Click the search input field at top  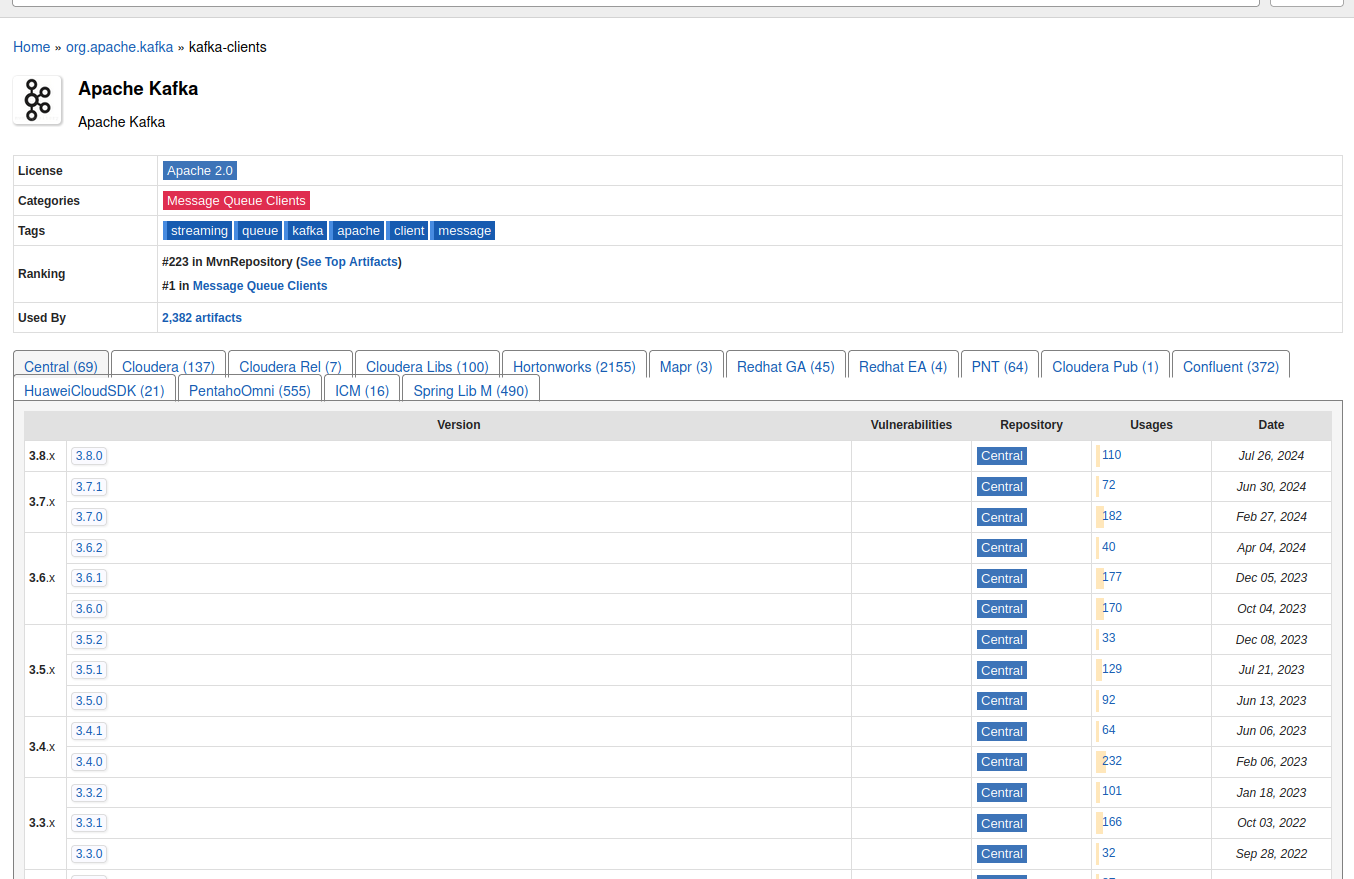coord(635,3)
